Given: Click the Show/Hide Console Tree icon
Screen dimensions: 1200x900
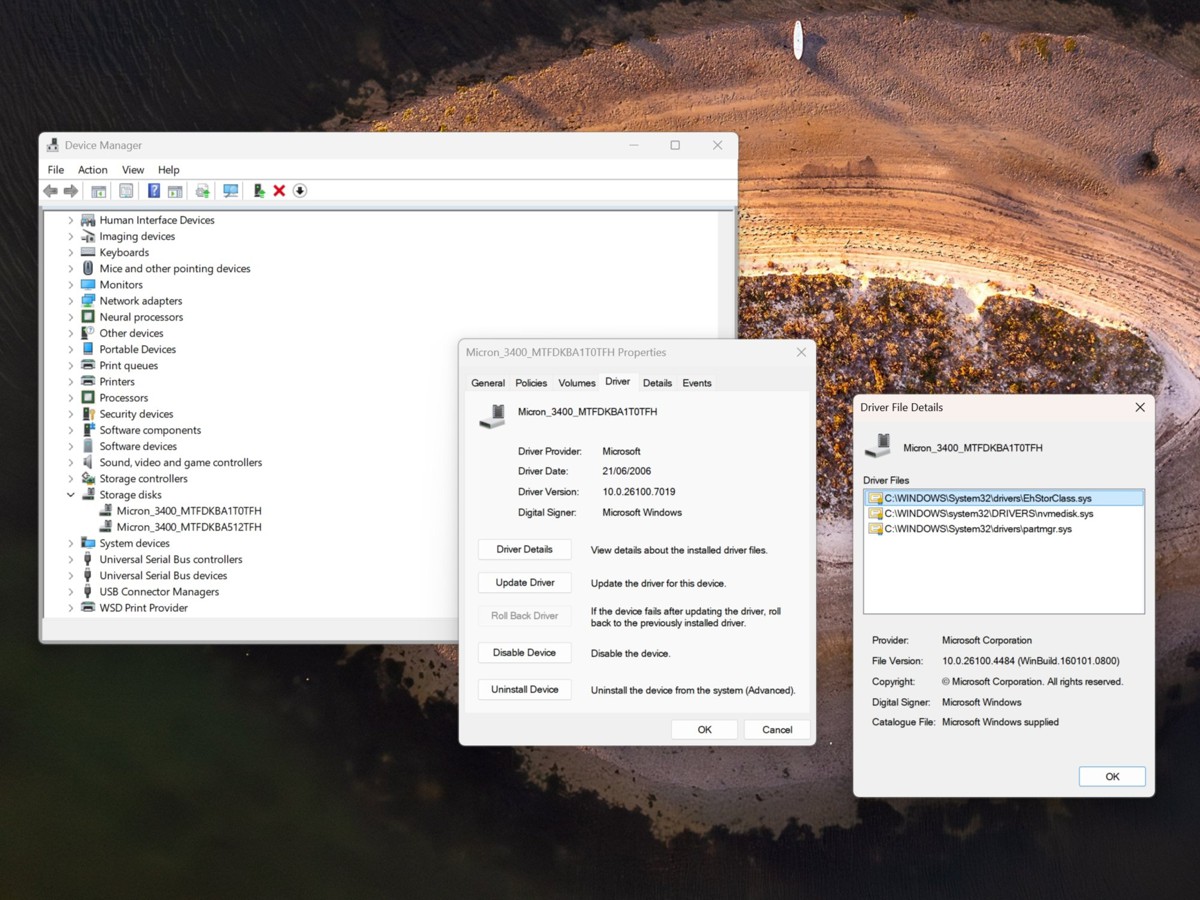Looking at the screenshot, I should tap(97, 190).
